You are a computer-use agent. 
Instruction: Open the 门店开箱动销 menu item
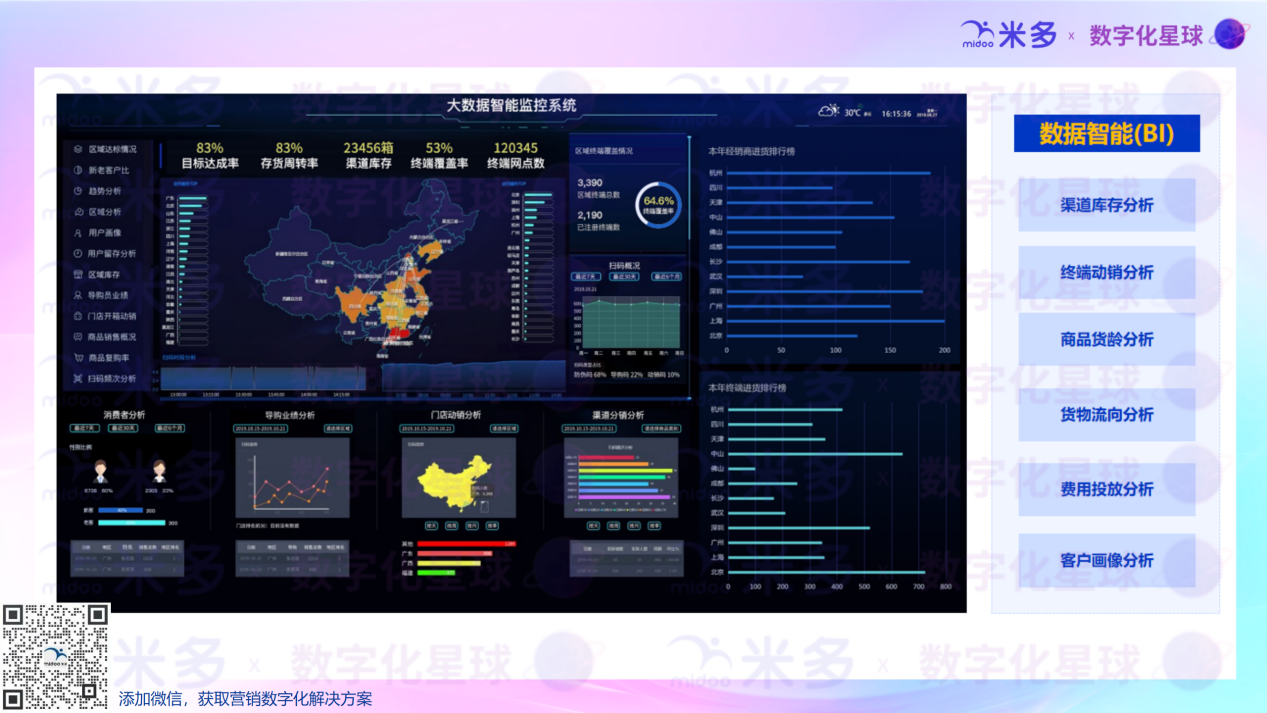click(111, 316)
